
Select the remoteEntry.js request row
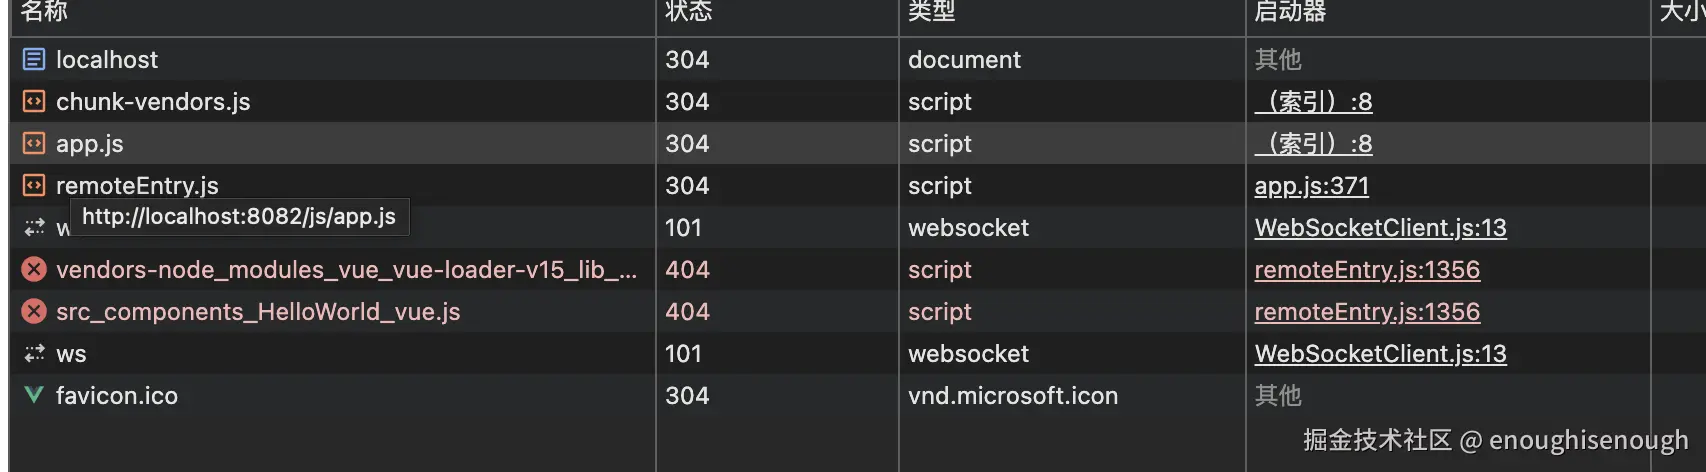137,186
